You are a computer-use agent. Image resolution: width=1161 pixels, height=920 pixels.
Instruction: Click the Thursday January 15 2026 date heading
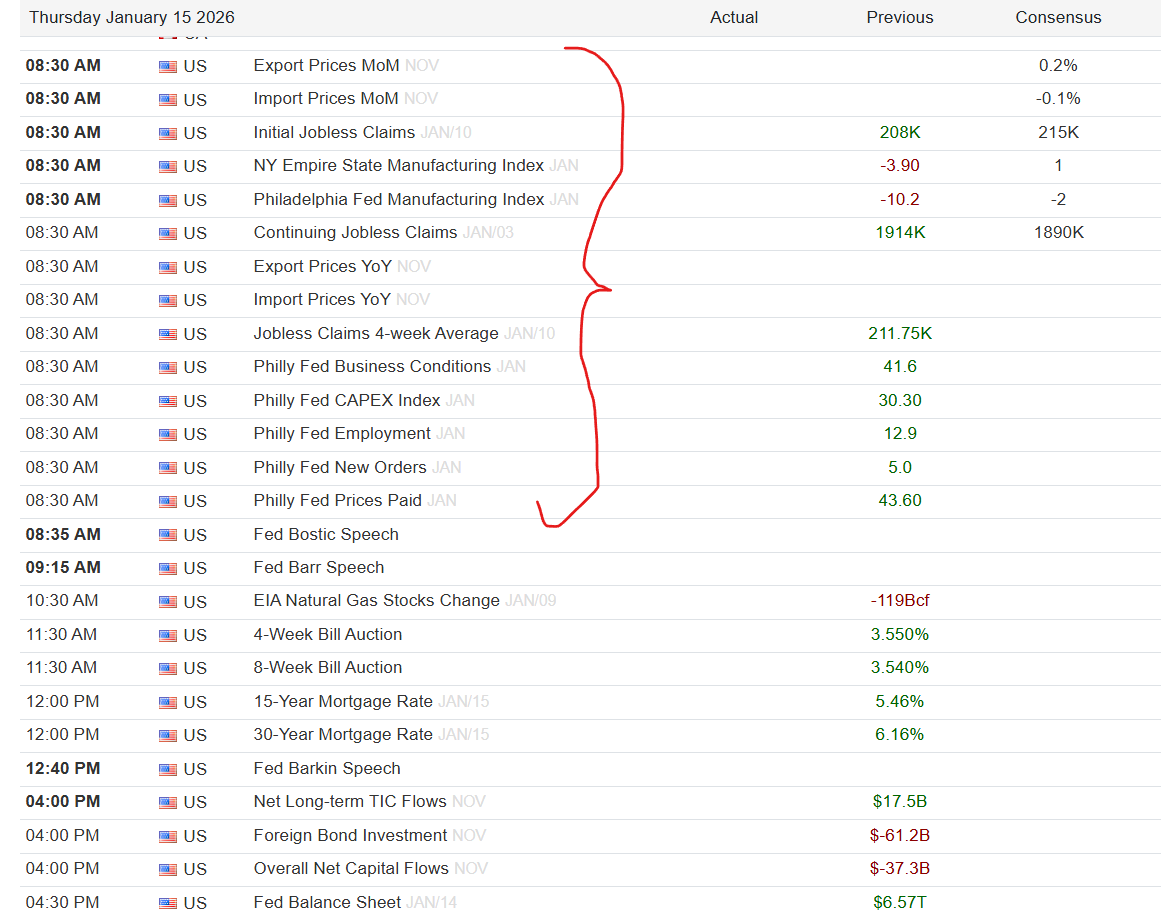coord(132,18)
